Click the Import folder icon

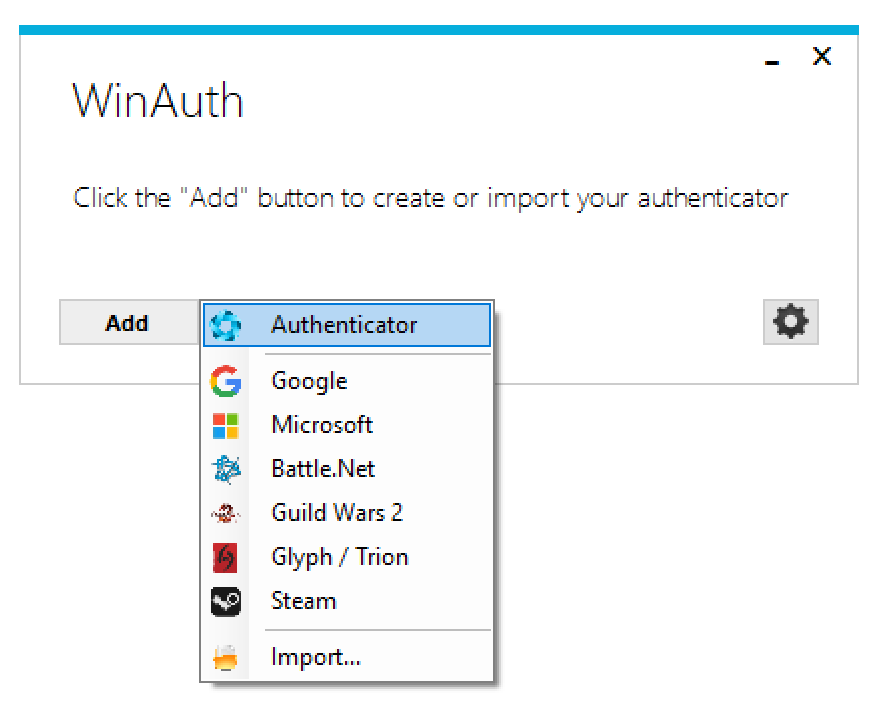coord(226,657)
